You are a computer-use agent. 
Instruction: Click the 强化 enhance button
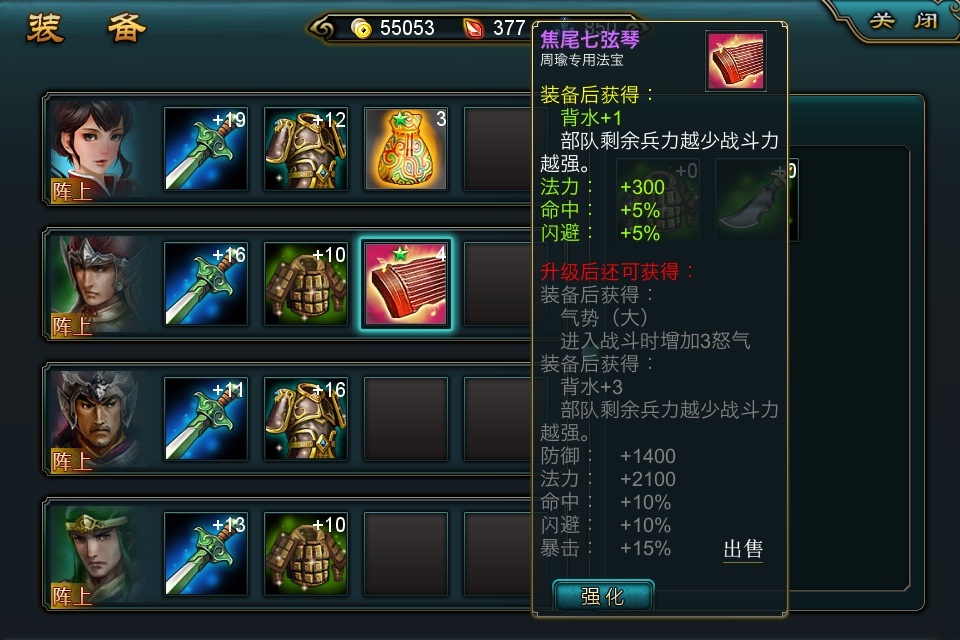point(603,596)
